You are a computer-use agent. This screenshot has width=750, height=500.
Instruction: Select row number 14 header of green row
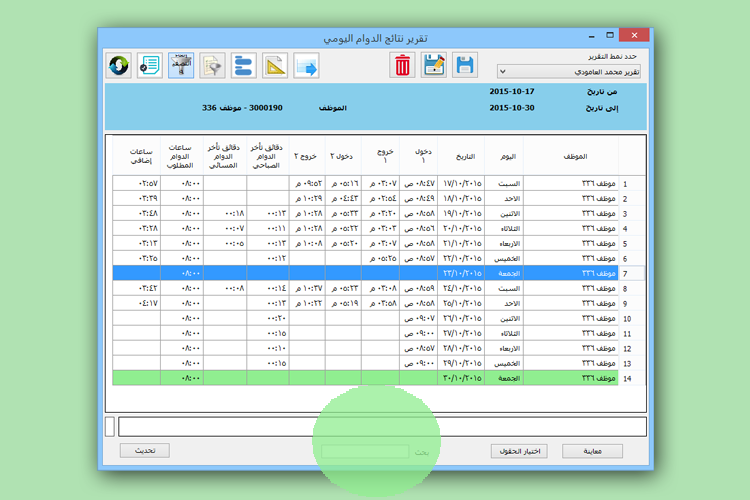pos(632,378)
